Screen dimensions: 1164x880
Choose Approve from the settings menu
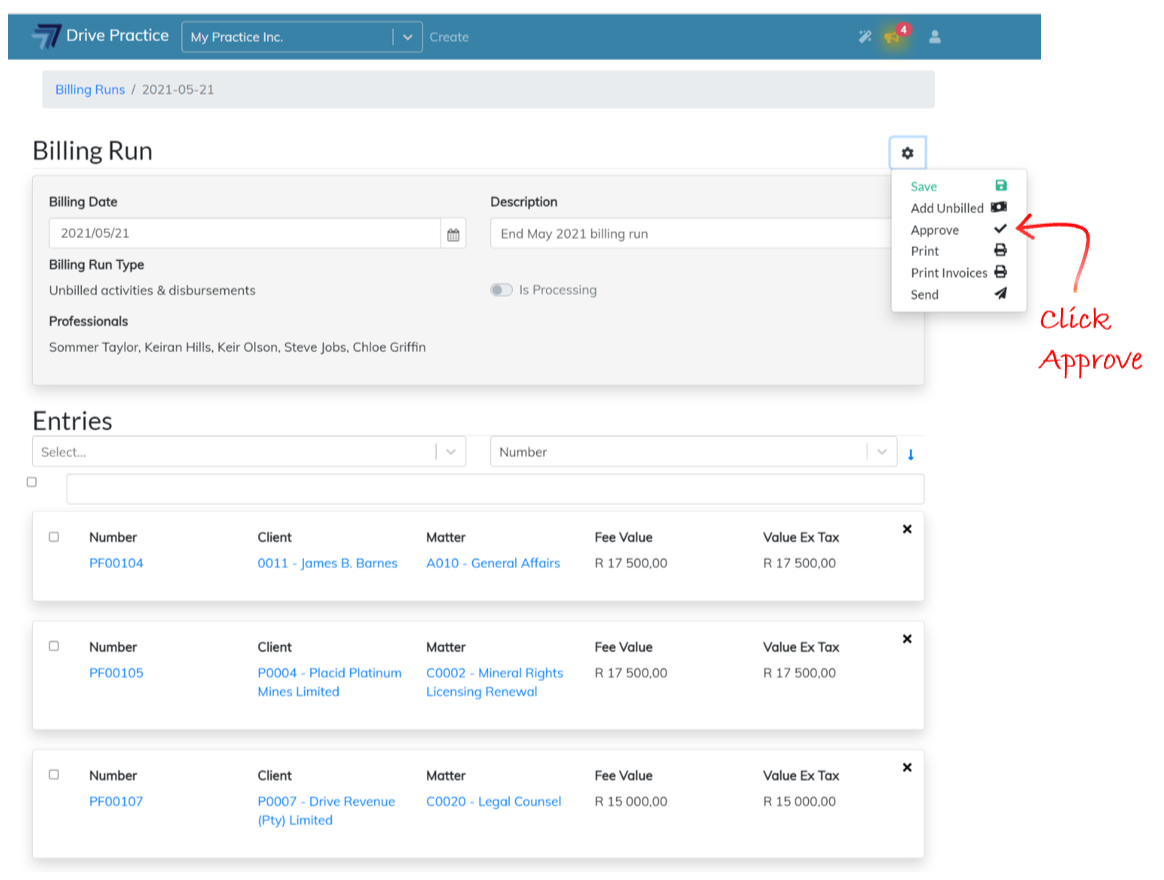click(935, 230)
